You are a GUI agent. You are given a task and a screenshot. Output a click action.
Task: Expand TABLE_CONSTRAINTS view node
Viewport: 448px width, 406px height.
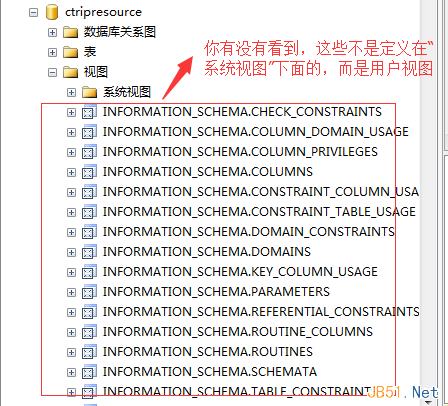coord(71,392)
